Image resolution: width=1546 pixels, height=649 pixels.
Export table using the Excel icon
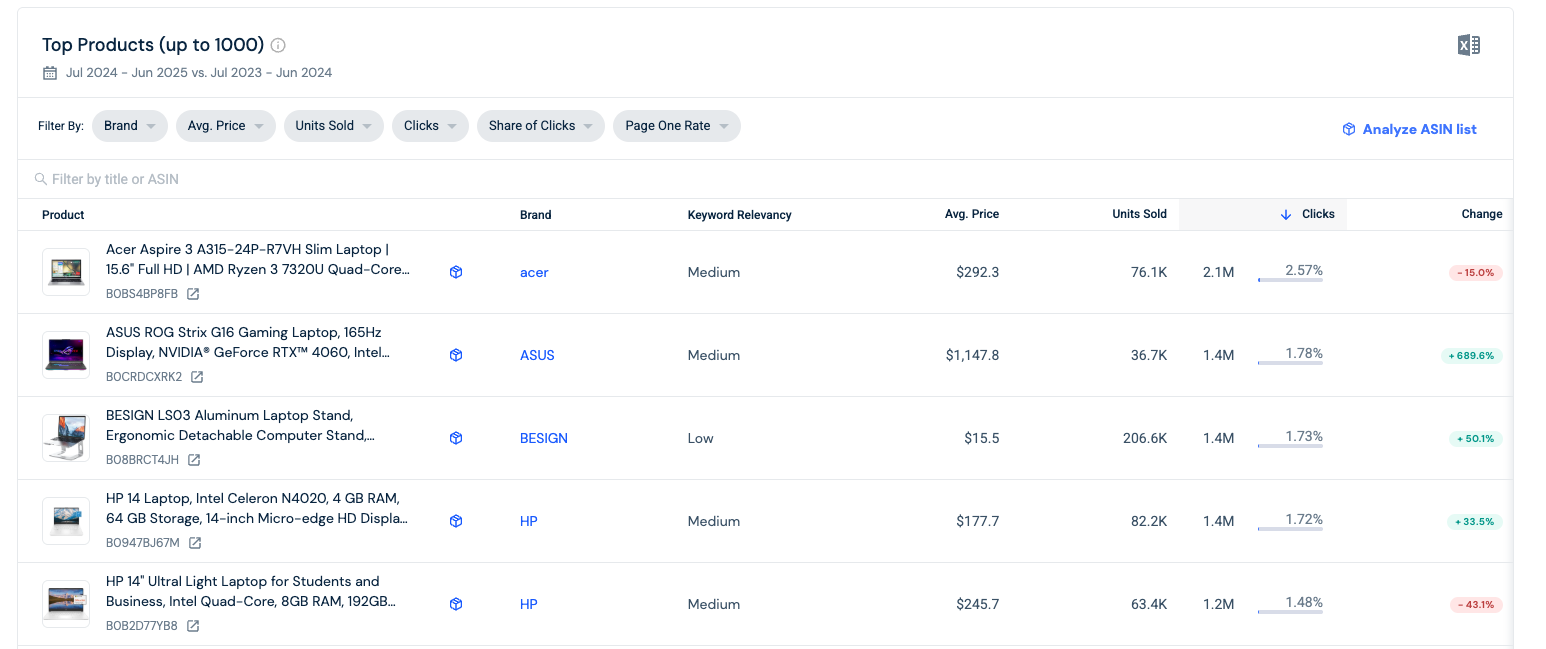(x=1468, y=45)
